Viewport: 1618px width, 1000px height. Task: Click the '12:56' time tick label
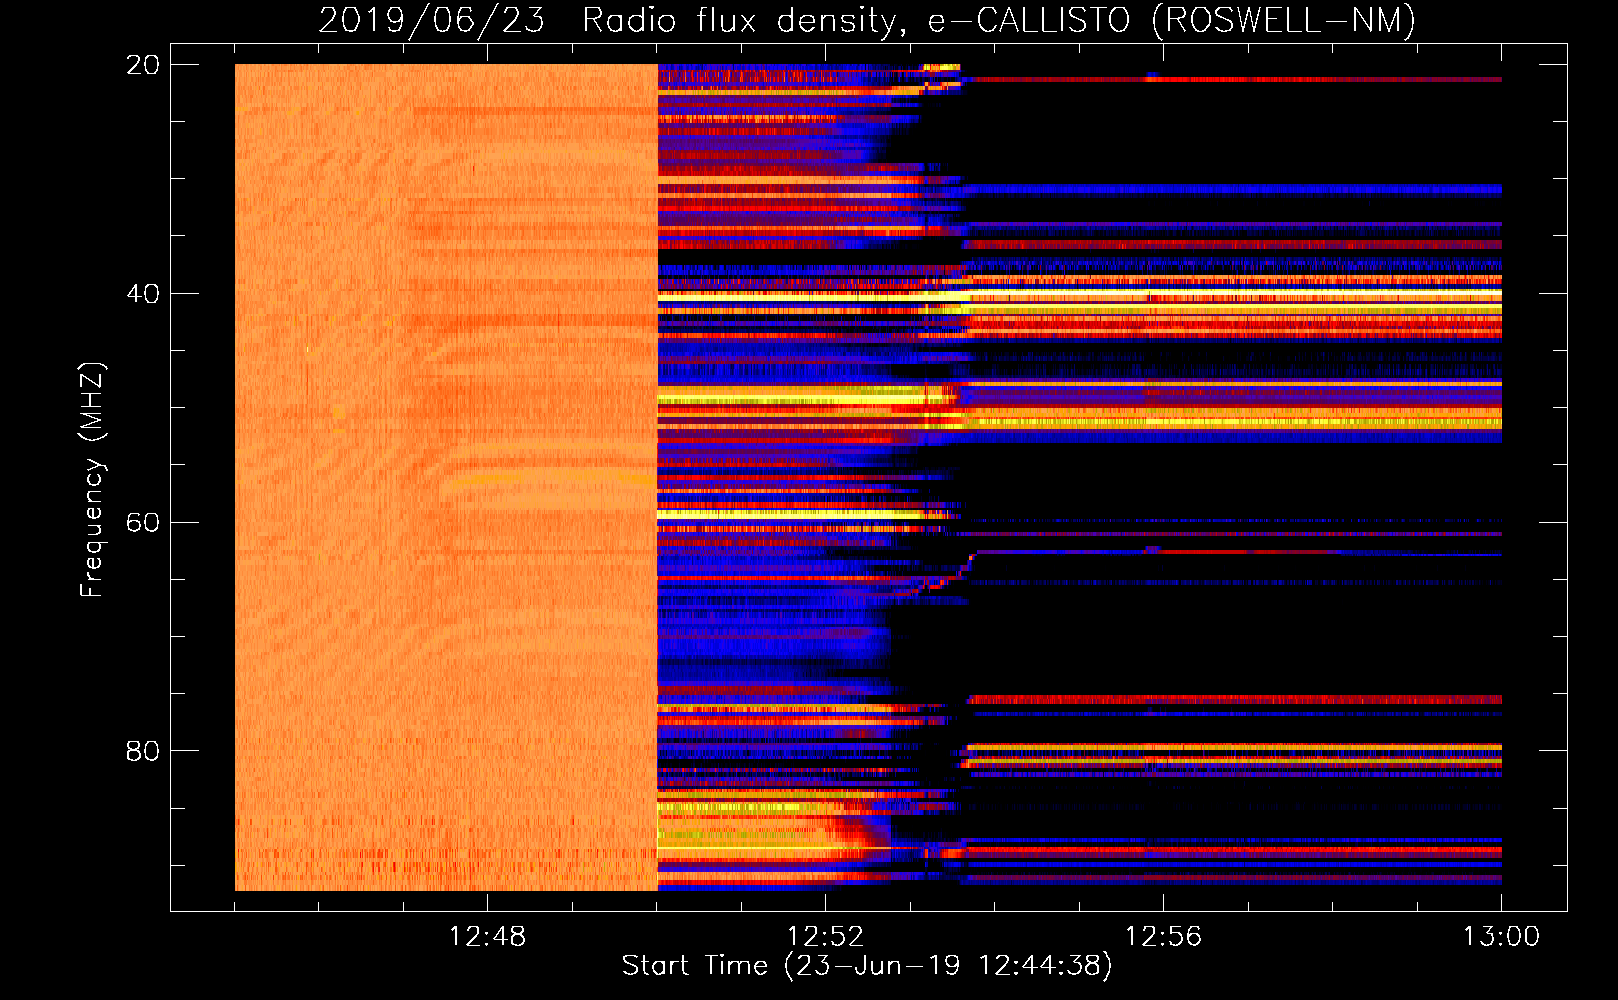pos(1163,937)
